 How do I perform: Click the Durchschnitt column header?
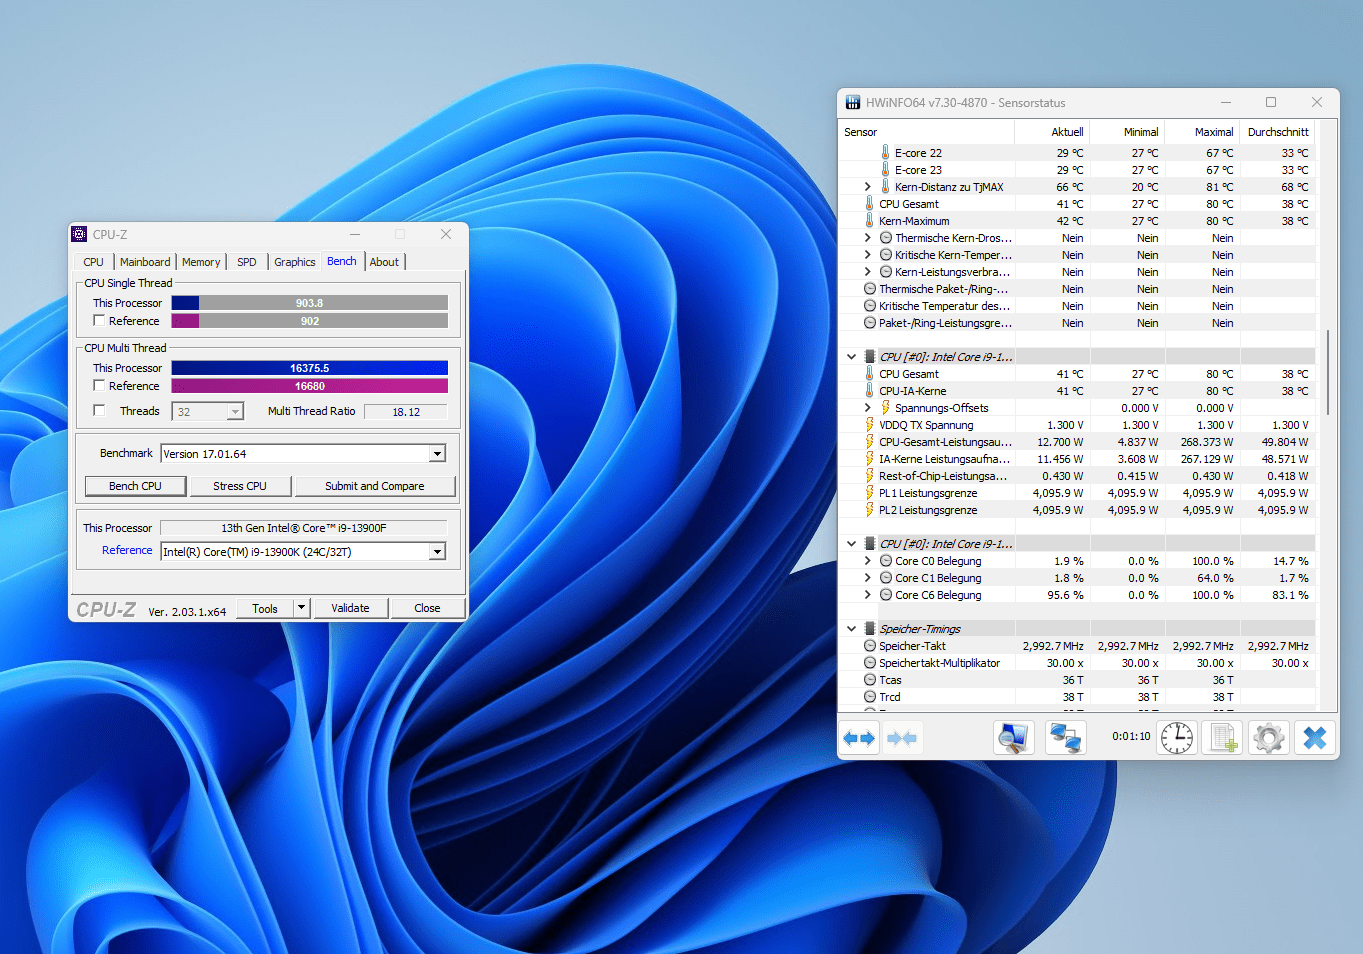click(x=1278, y=132)
